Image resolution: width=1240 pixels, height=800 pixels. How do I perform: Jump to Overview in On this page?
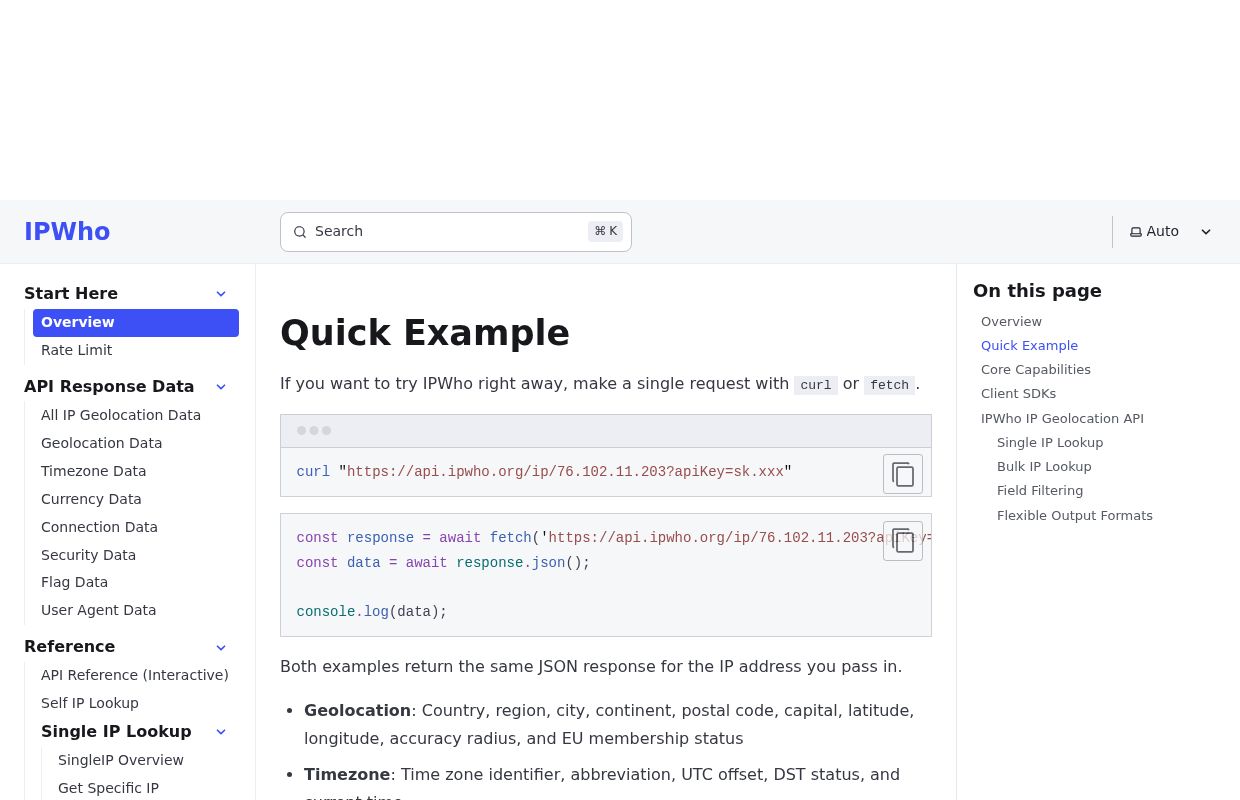(x=1011, y=322)
